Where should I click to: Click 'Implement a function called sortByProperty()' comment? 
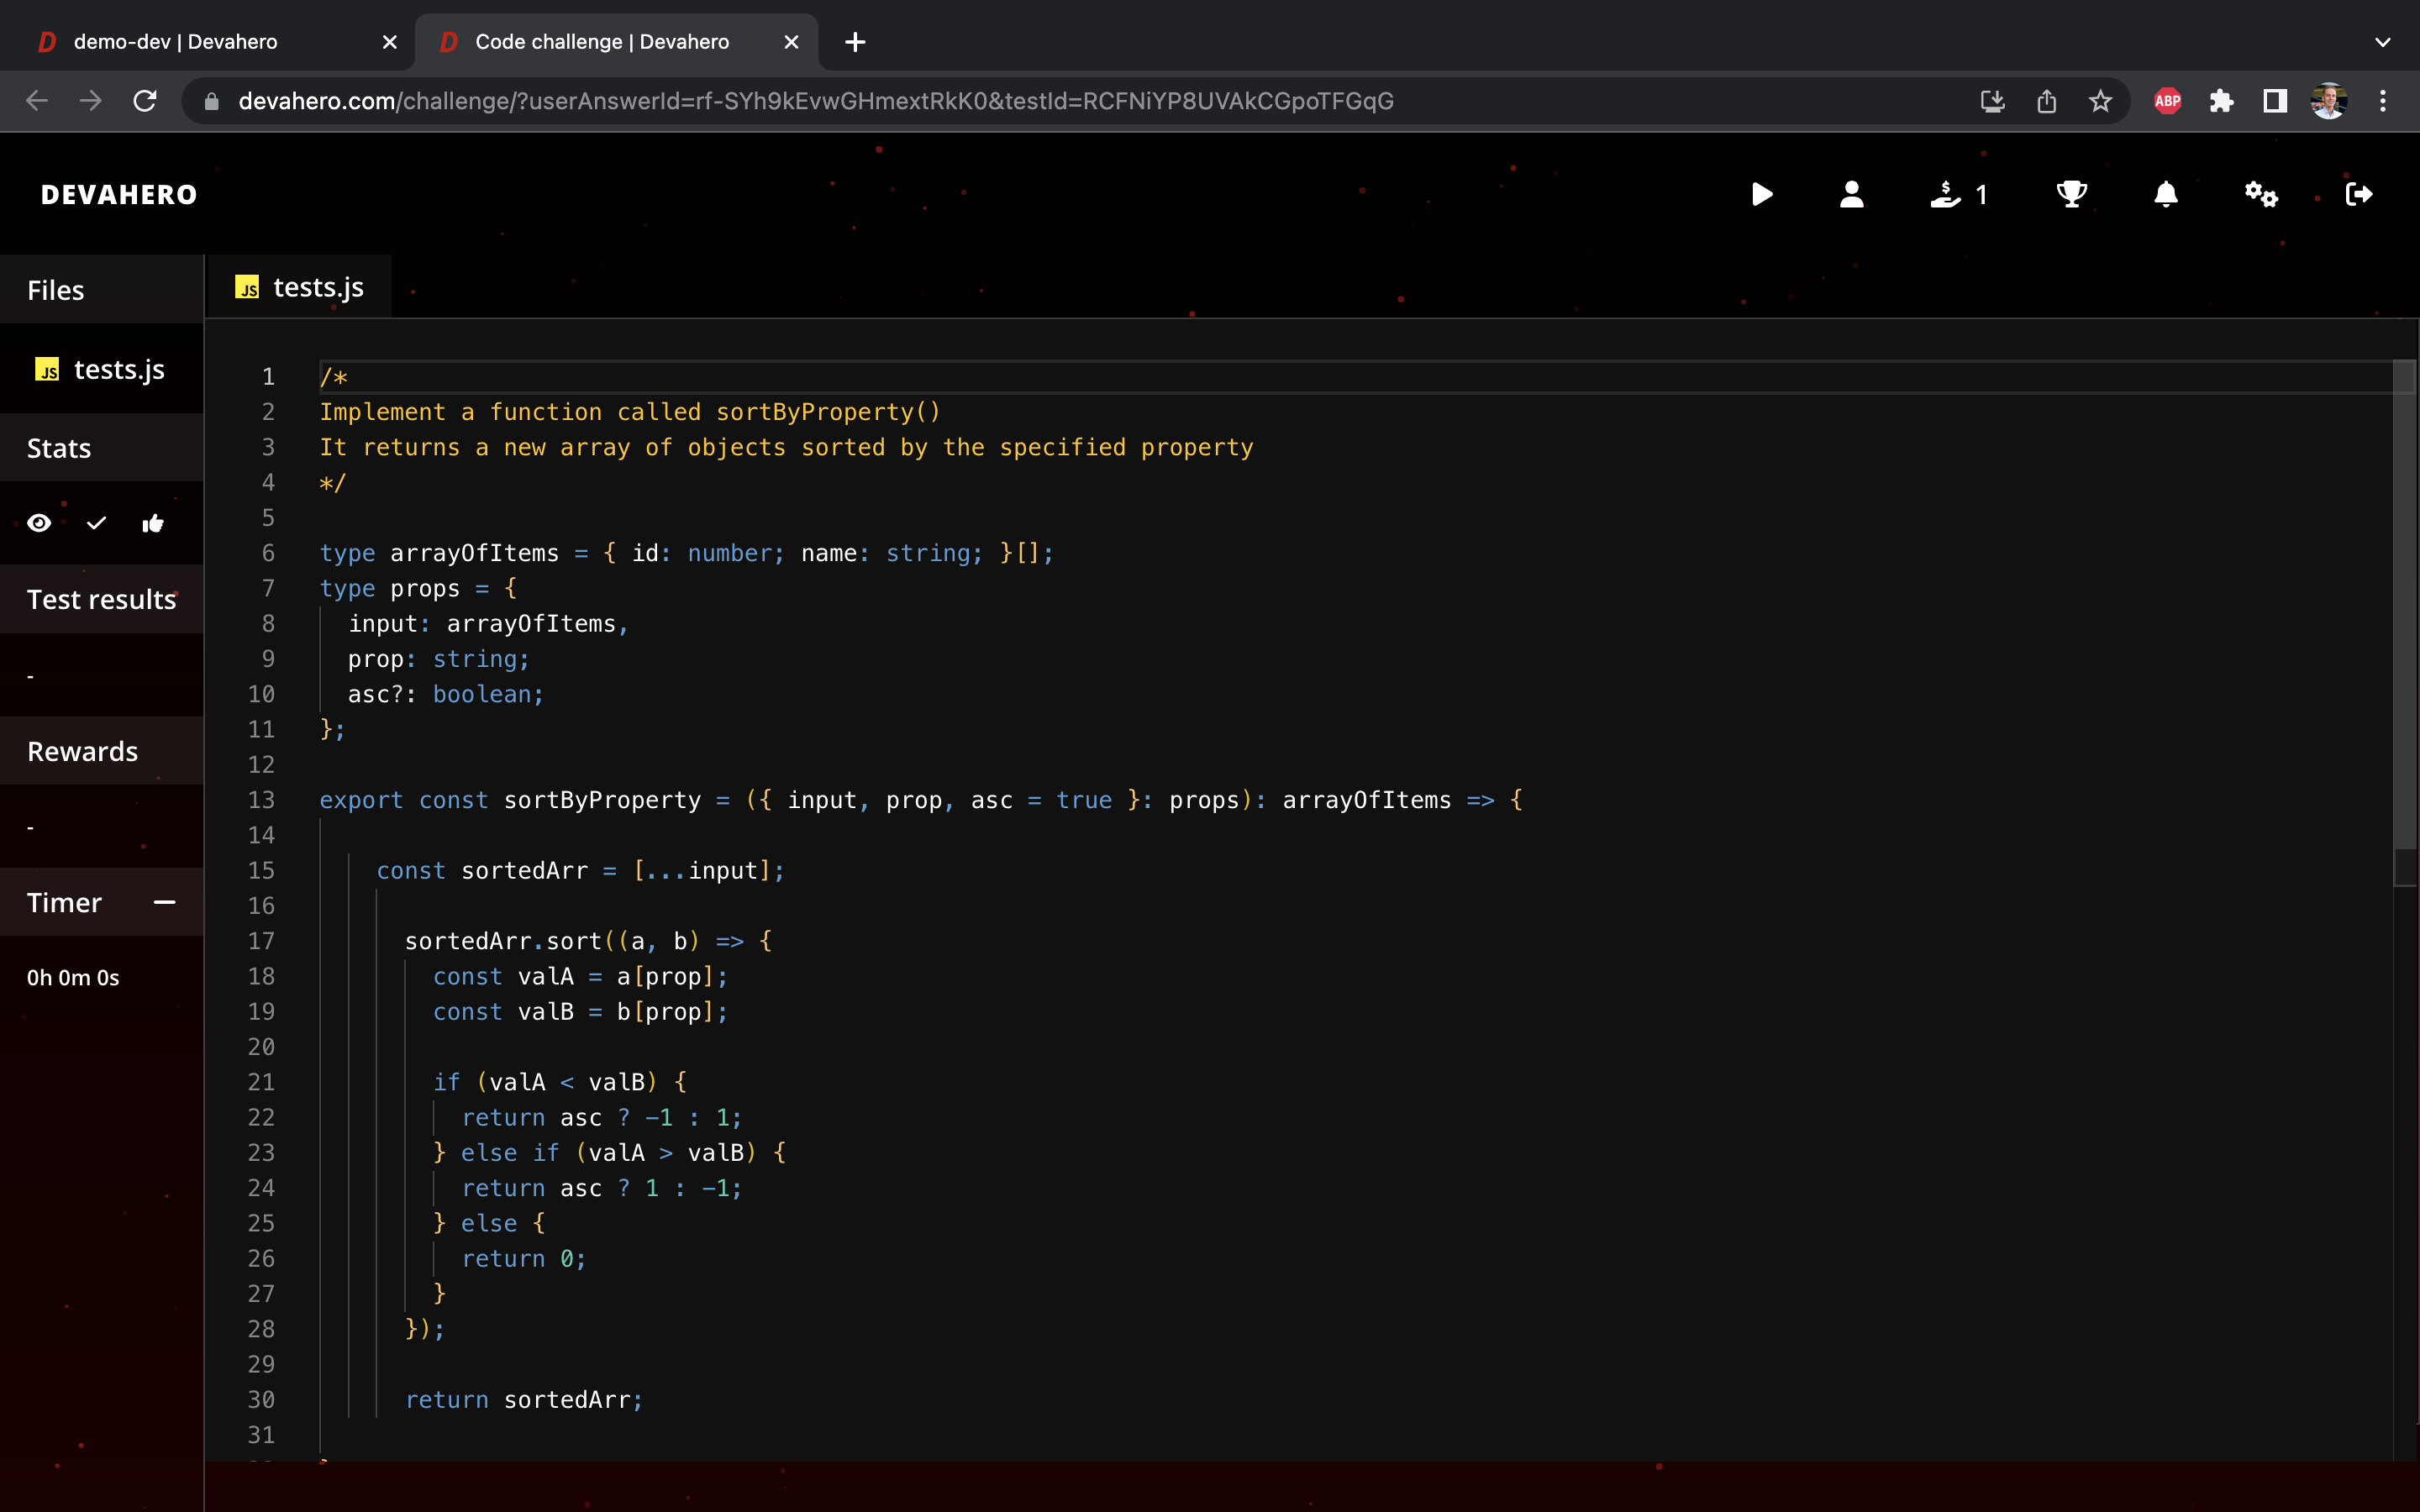(x=630, y=412)
